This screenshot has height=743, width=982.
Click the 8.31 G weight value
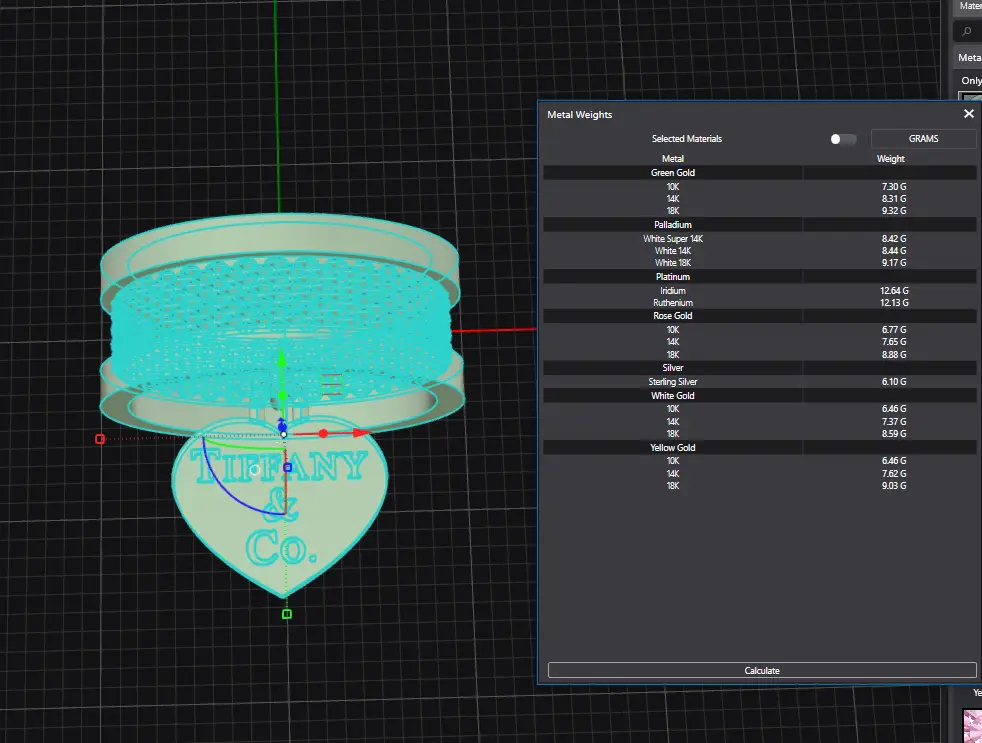(894, 199)
